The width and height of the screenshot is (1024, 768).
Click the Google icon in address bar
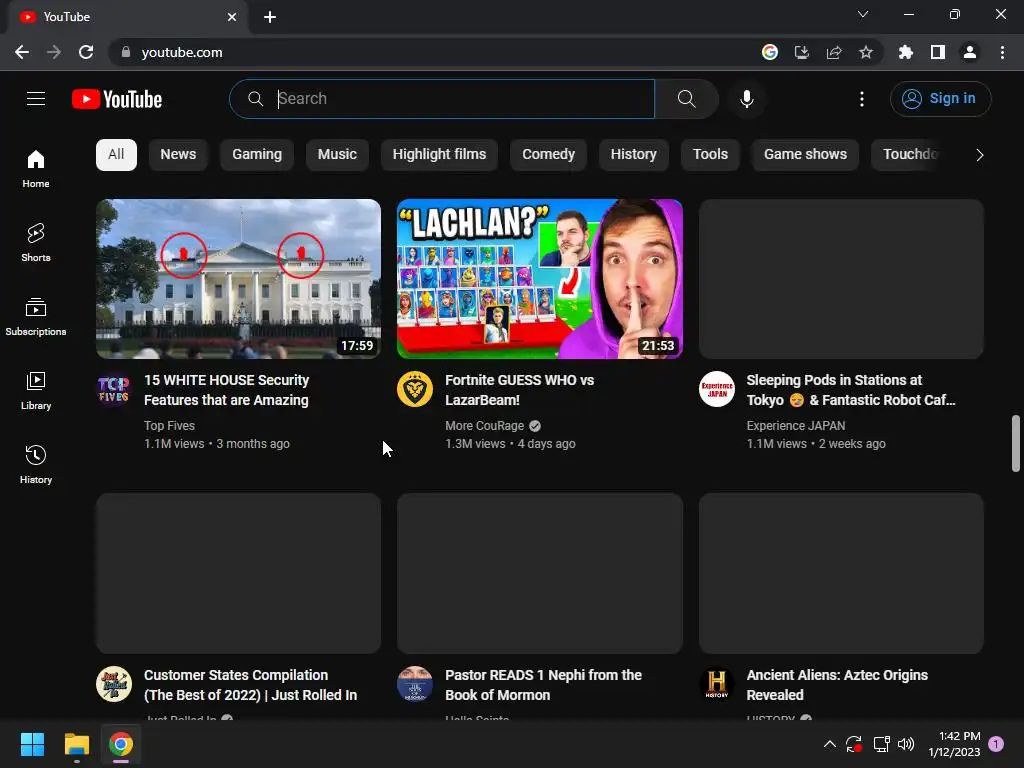[769, 52]
